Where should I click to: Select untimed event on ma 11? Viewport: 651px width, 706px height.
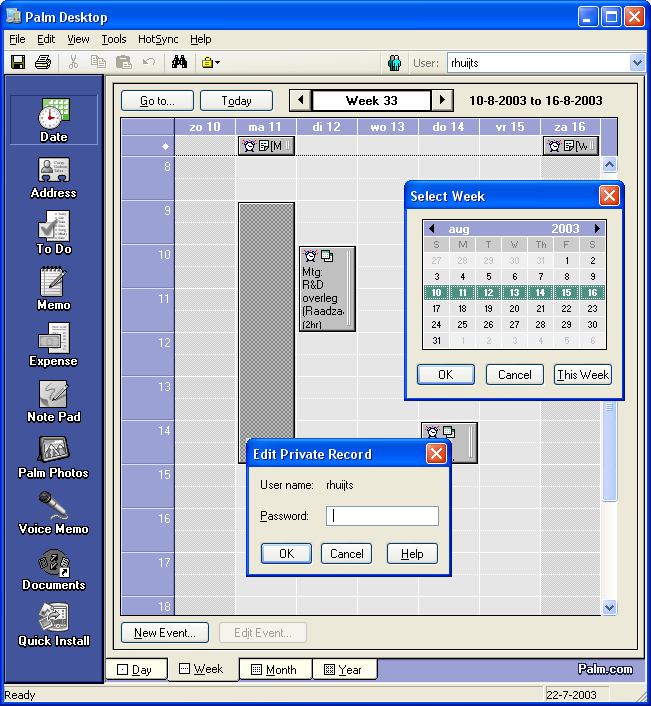[x=266, y=146]
